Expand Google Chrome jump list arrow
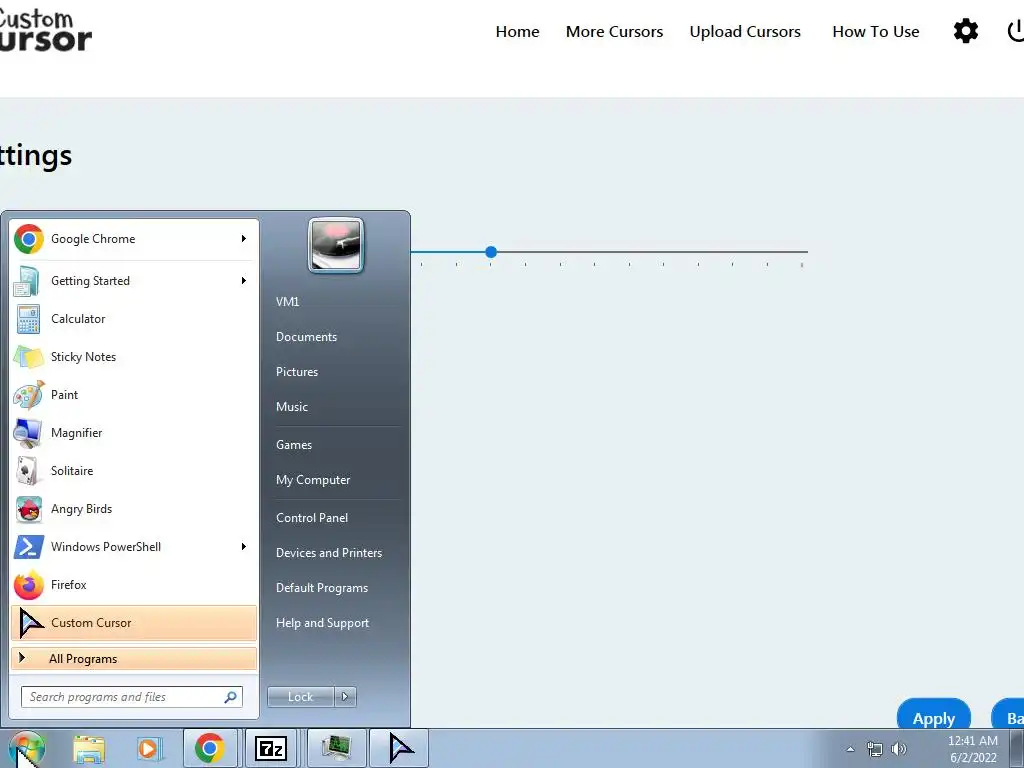The height and width of the screenshot is (768, 1024). pyautogui.click(x=244, y=238)
